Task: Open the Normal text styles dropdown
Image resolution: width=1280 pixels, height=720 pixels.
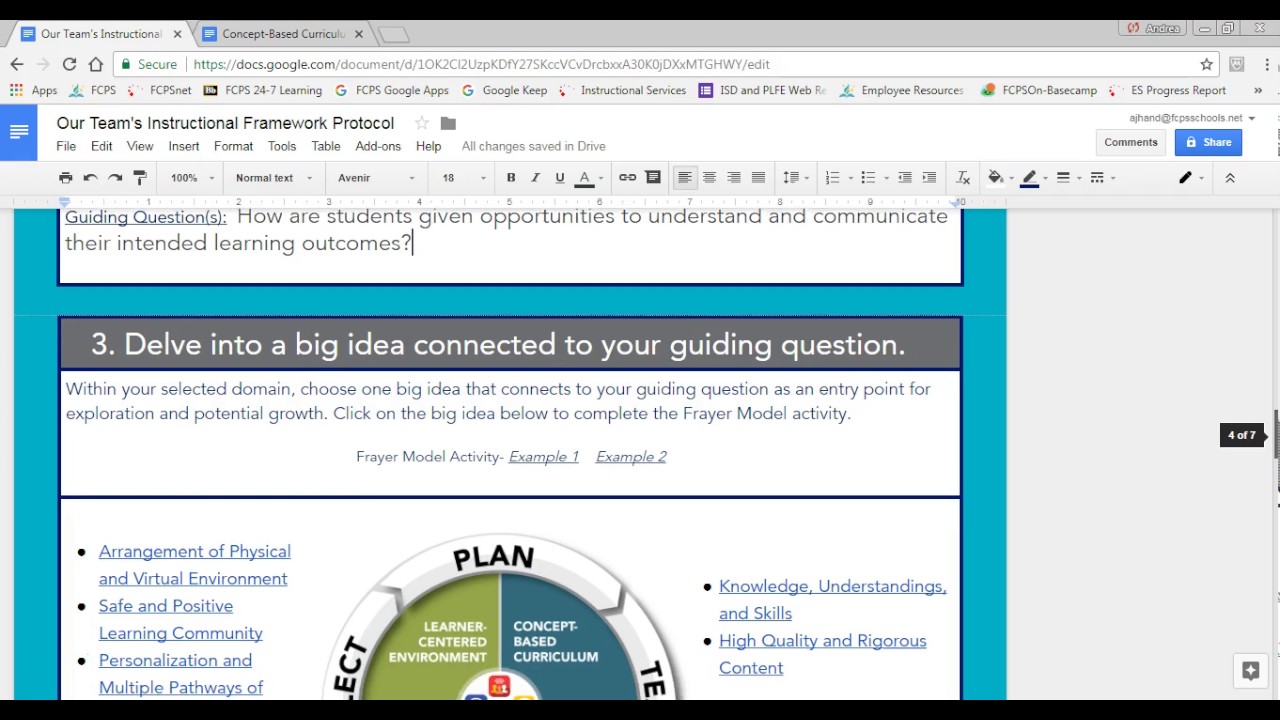Action: (x=273, y=178)
